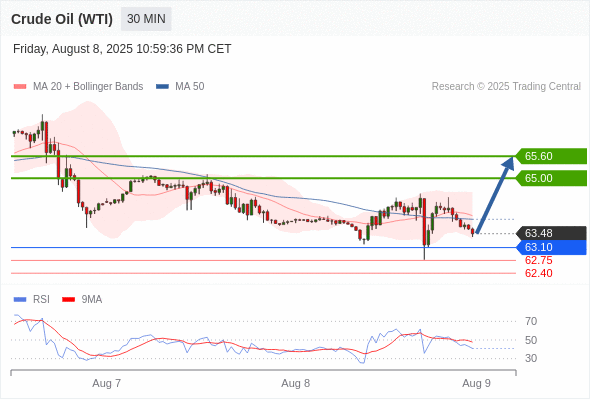Click the Aug 8 date label
Image resolution: width=590 pixels, height=400 pixels.
(x=295, y=383)
